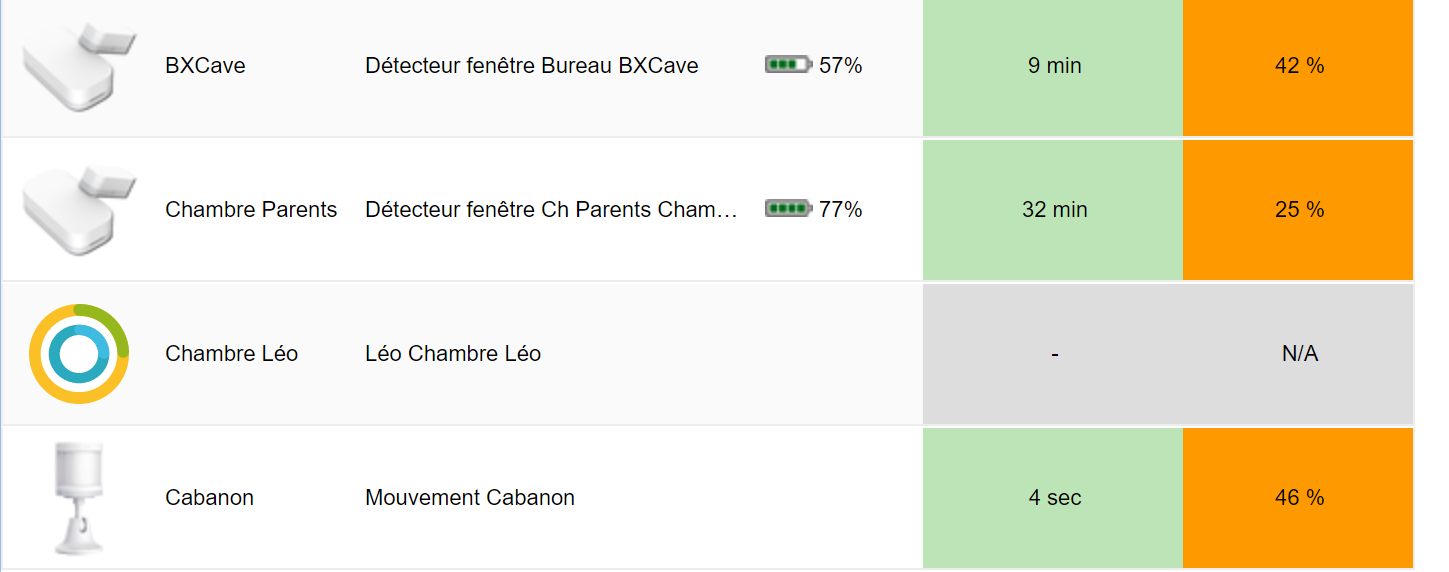1449x572 pixels.
Task: Click the 57% battery level icon
Action: pyautogui.click(x=788, y=66)
